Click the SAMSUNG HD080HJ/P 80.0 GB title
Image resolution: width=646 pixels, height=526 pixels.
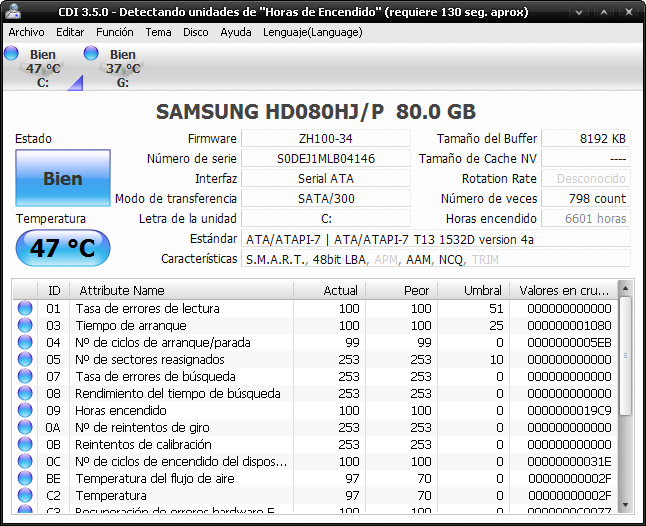point(316,112)
